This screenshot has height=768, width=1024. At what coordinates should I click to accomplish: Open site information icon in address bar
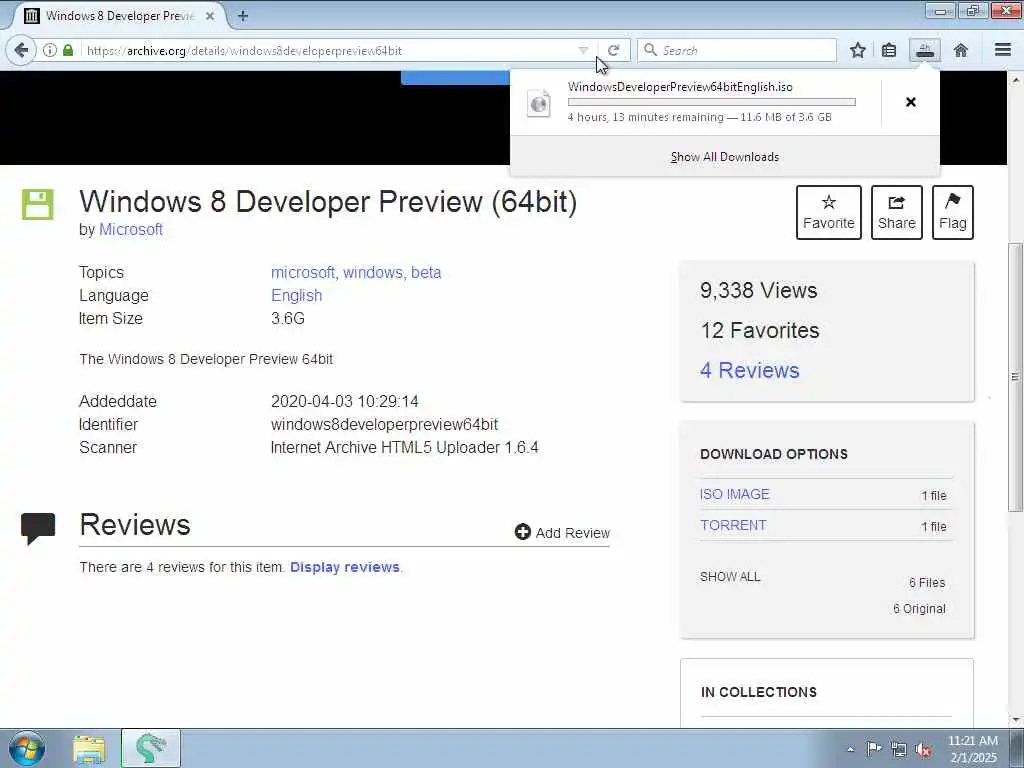[x=50, y=50]
